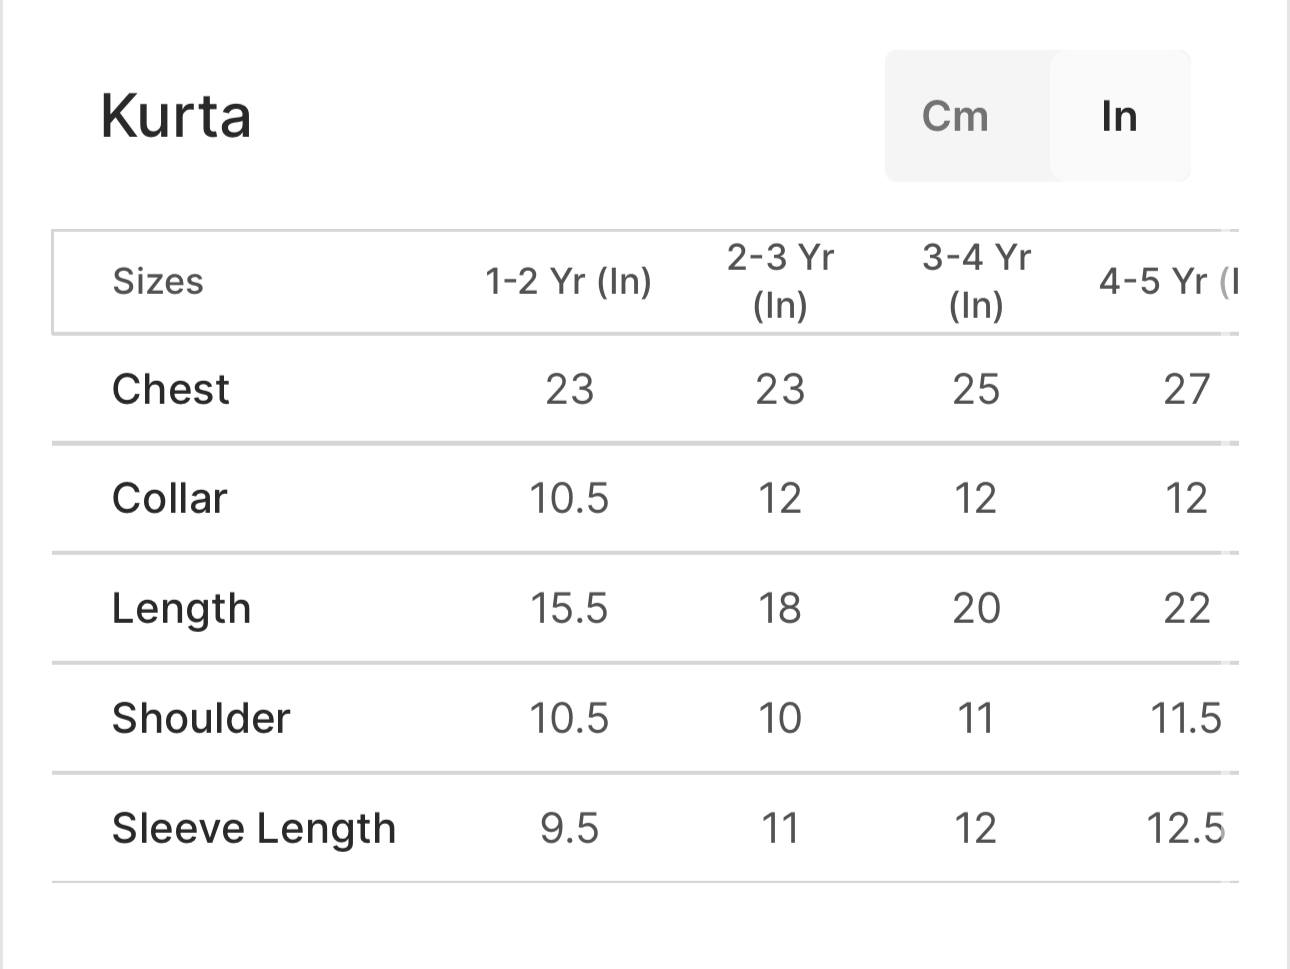The height and width of the screenshot is (969, 1290).
Task: Click Chest value 27 for 4-5 Yr
Action: click(1186, 389)
